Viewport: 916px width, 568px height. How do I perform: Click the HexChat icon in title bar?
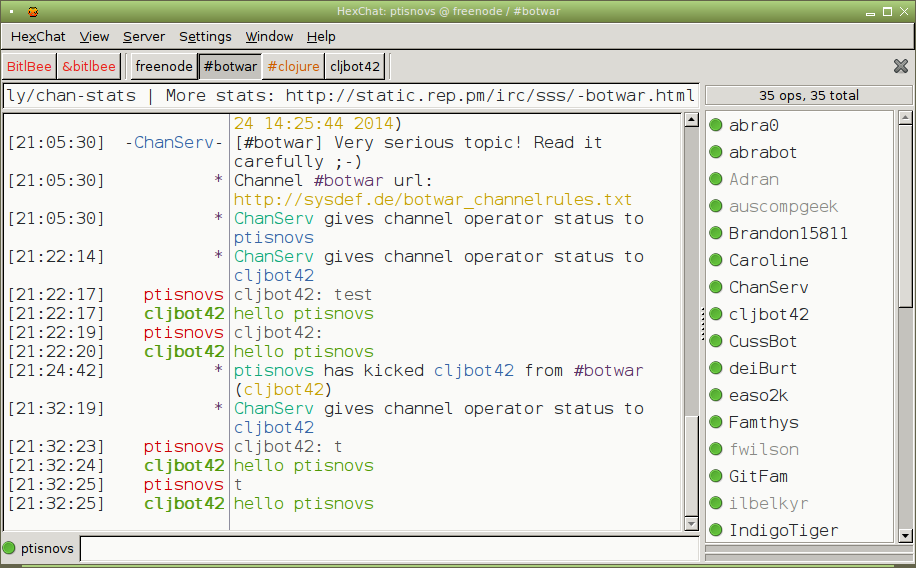click(32, 11)
